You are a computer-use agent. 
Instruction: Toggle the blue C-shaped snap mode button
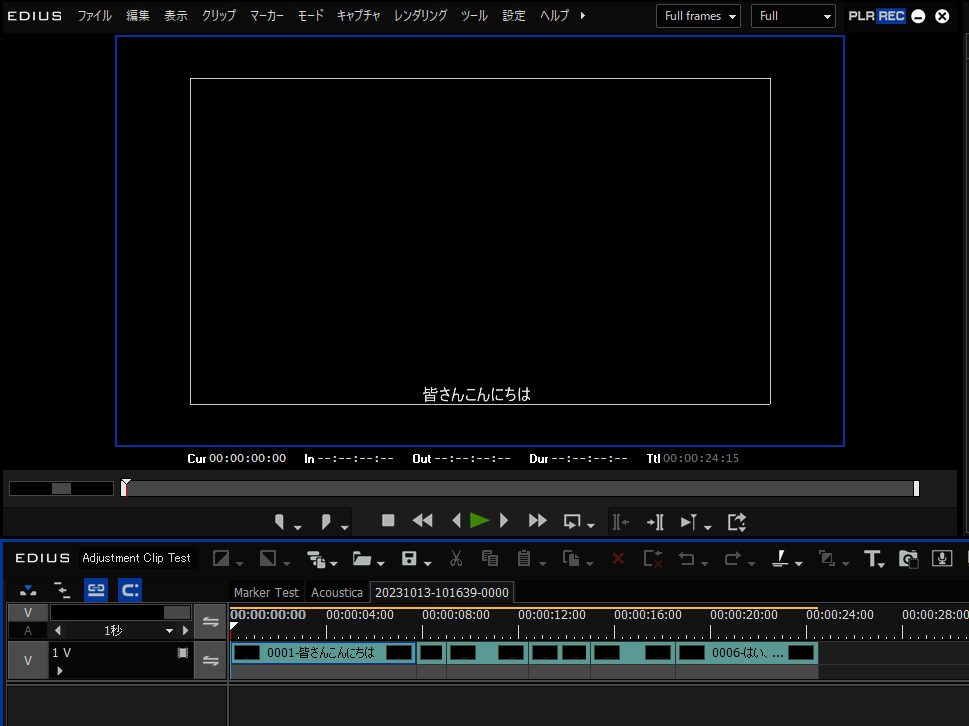[x=130, y=590]
